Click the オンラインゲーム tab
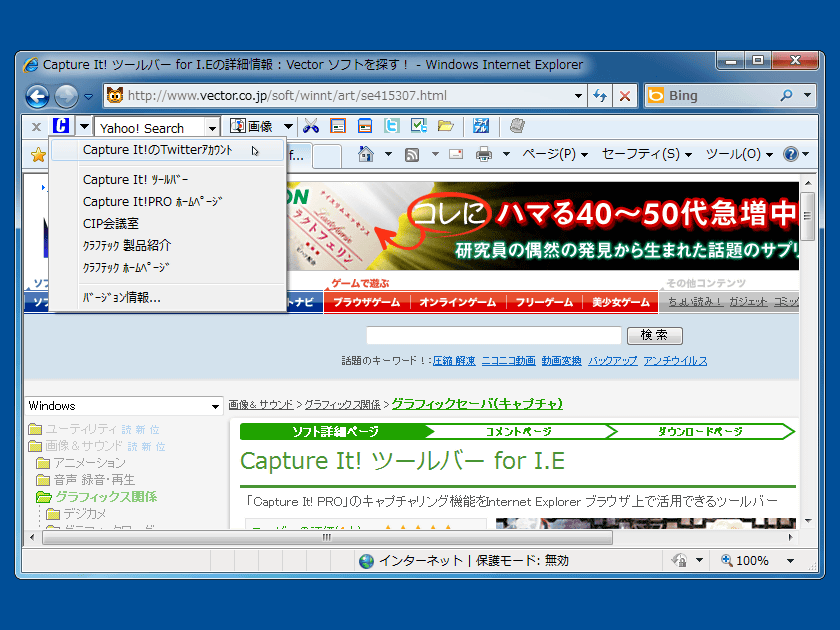Viewport: 840px width, 630px height. pos(458,302)
